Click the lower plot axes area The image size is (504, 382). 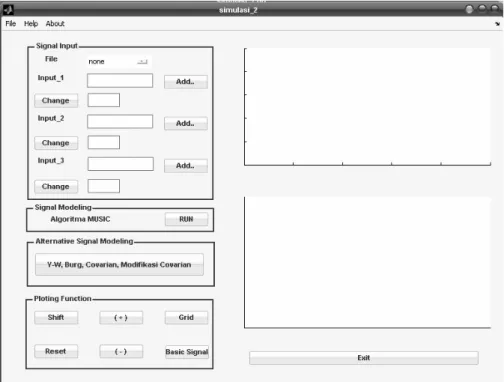pos(367,263)
